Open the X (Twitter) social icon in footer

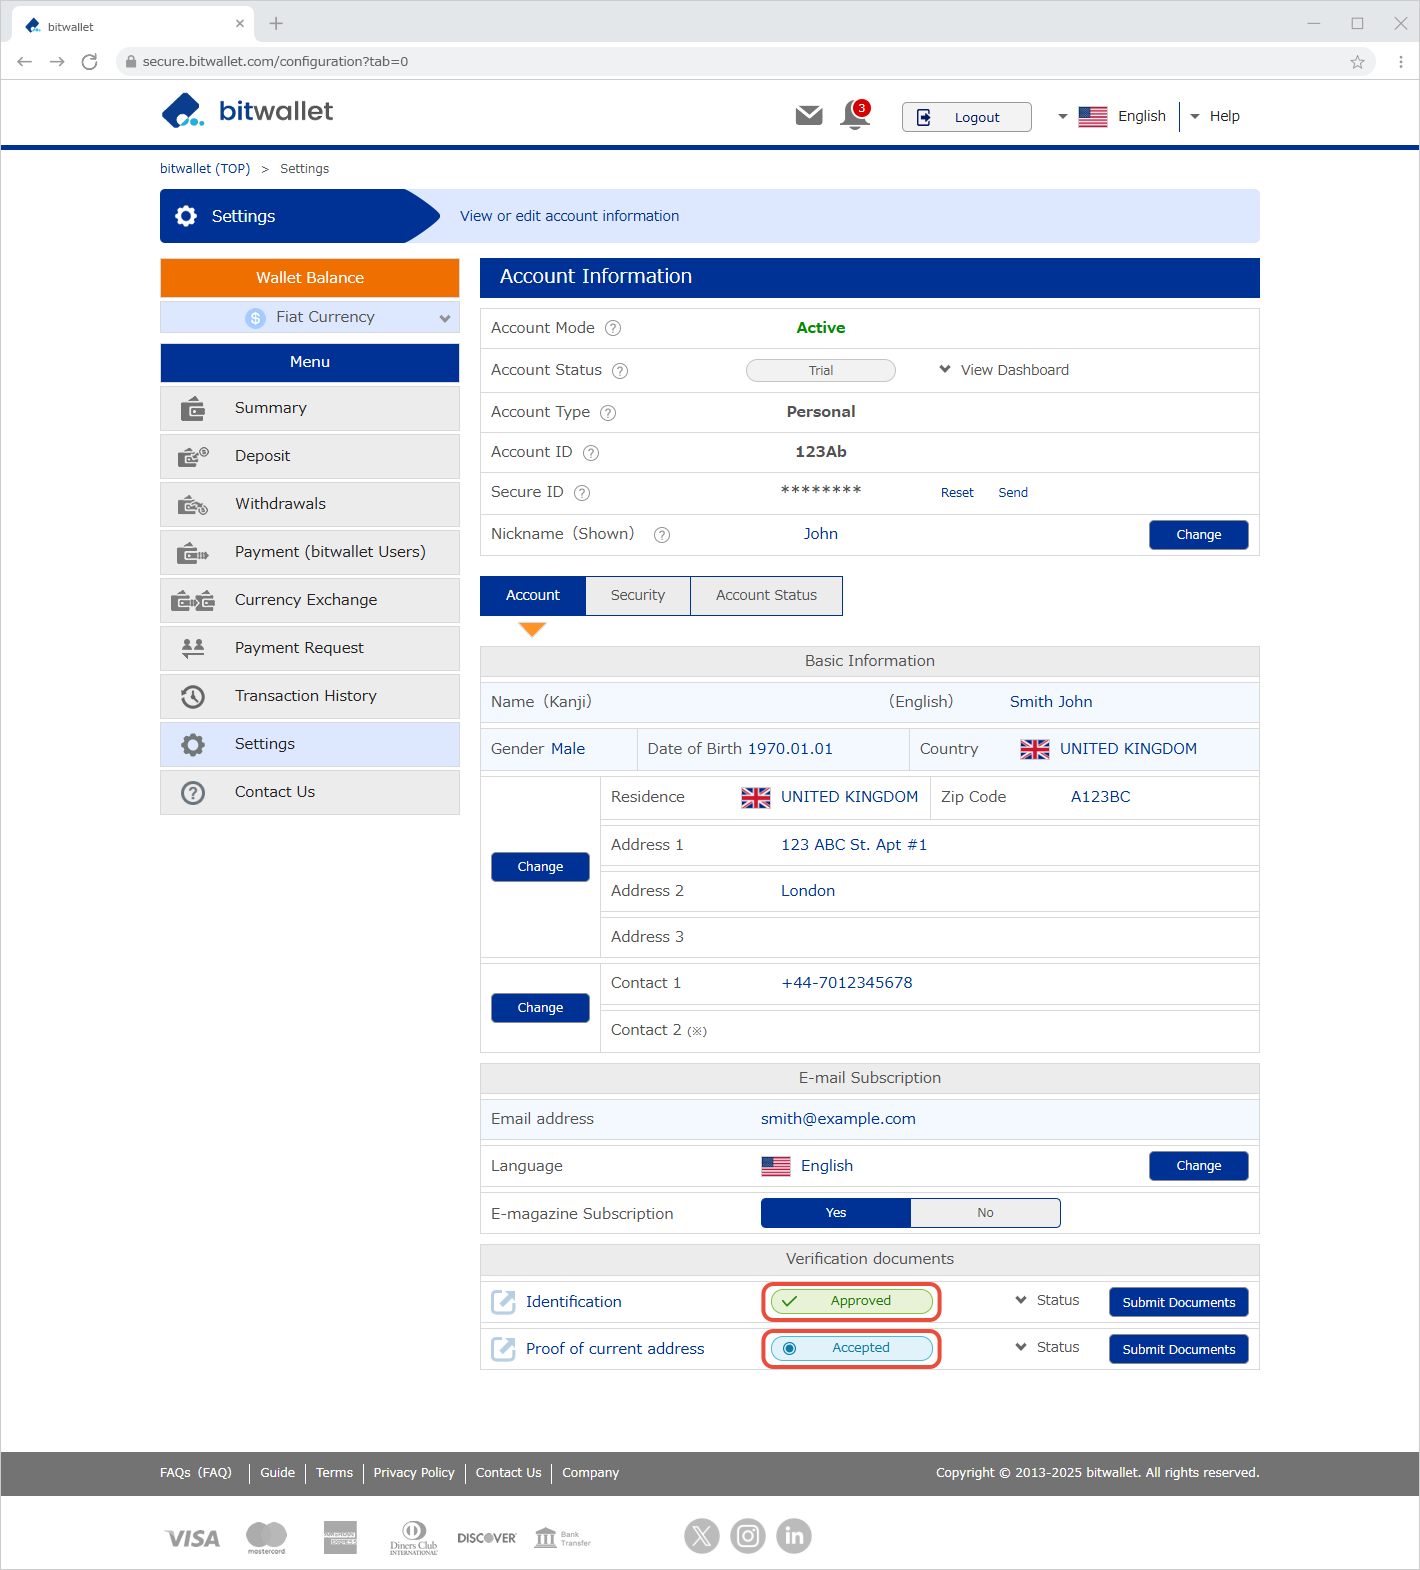coord(702,1535)
